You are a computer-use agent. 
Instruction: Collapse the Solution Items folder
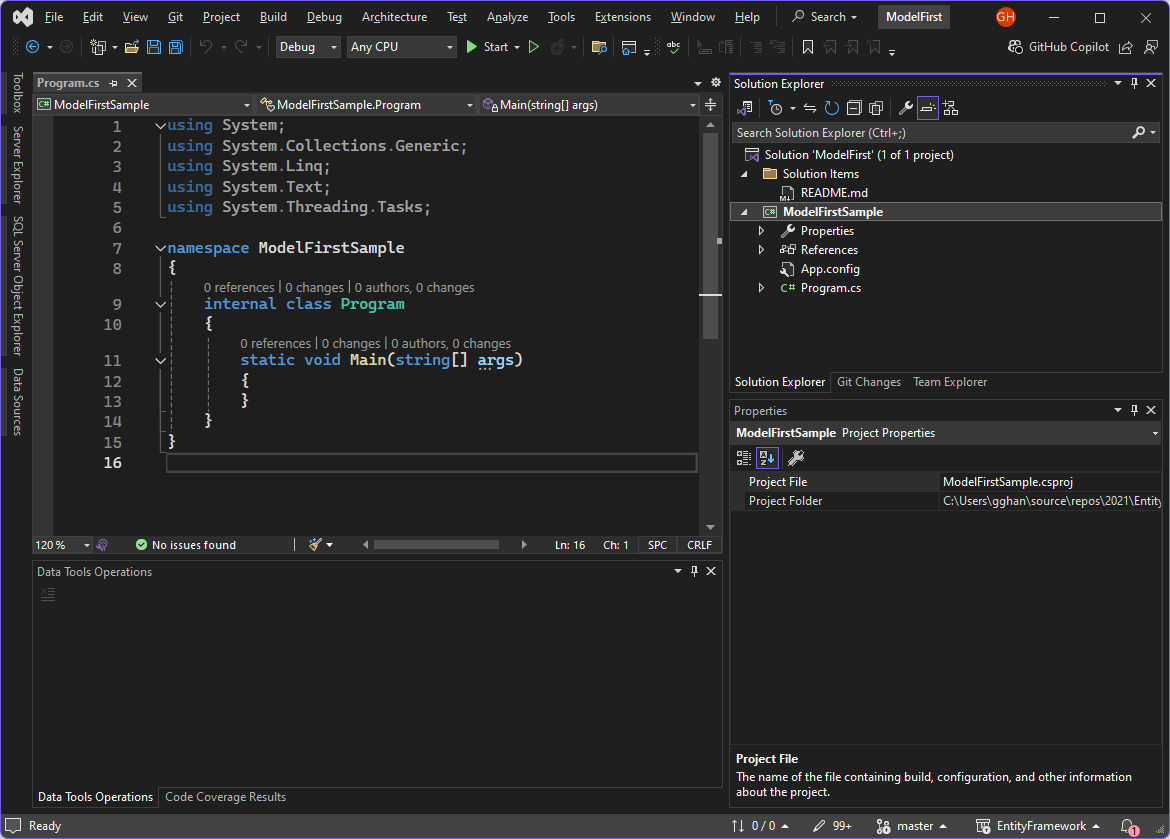pos(742,173)
